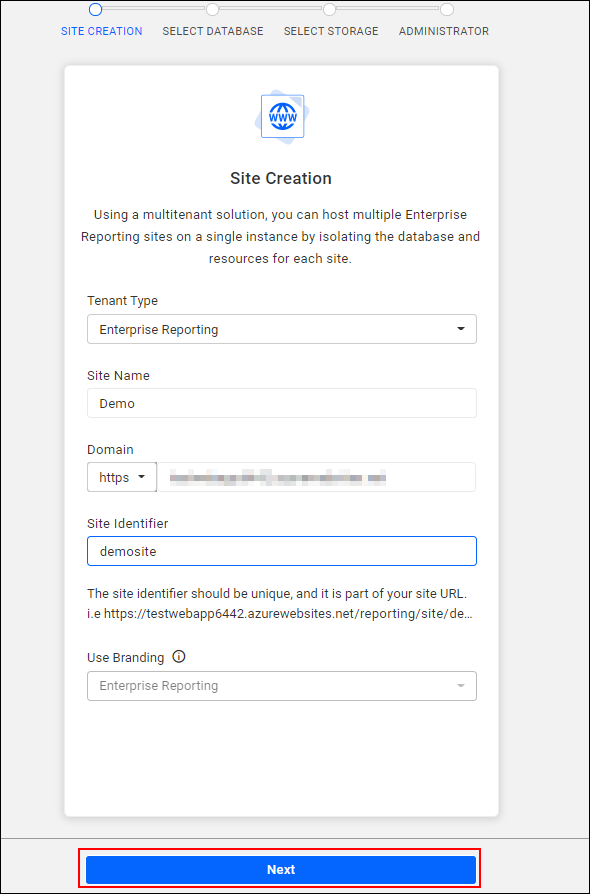This screenshot has height=894, width=590.
Task: Click the Site Identifier label
Action: coord(128,523)
